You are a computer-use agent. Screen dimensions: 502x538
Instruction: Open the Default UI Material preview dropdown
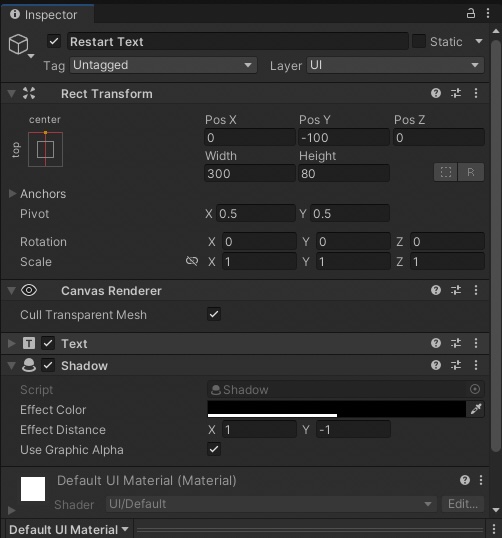coord(69,529)
